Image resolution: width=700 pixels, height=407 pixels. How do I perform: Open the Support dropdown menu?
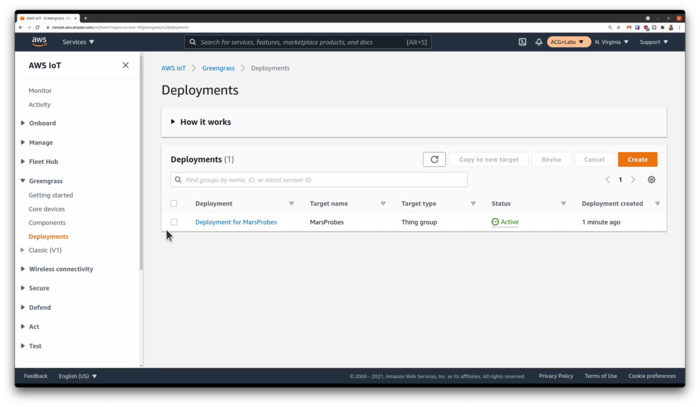(654, 42)
